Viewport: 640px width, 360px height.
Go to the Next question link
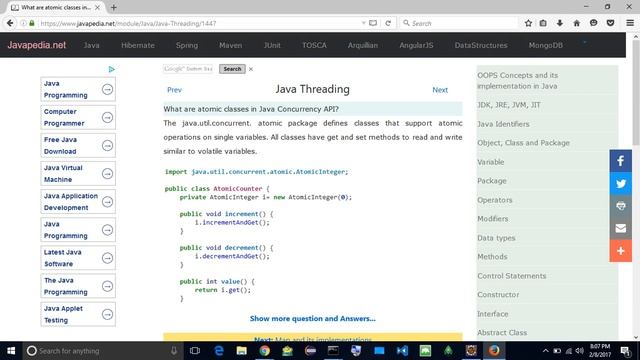pos(440,90)
